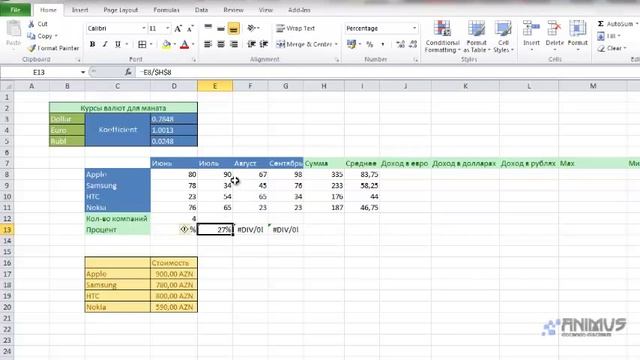Toggle Bold formatting

tap(93, 44)
